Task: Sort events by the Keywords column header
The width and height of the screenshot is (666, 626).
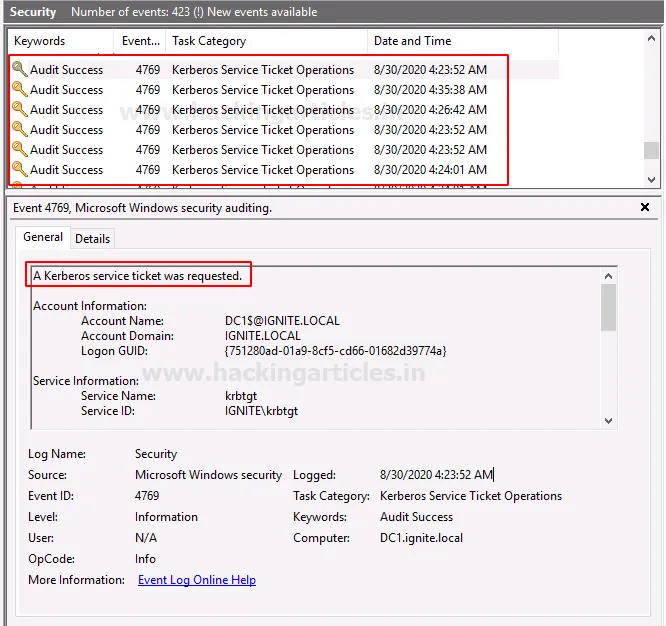Action: (40, 41)
